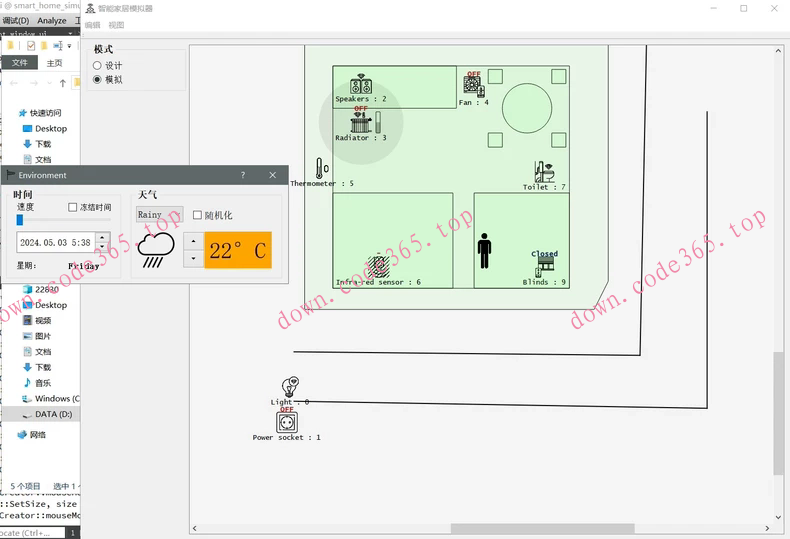Click the vertical scrollbar thumb of canvas
This screenshot has width=790, height=539.
(778, 413)
